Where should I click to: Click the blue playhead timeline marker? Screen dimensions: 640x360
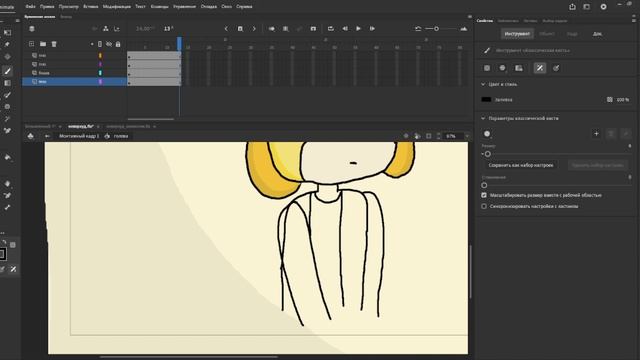(x=179, y=43)
